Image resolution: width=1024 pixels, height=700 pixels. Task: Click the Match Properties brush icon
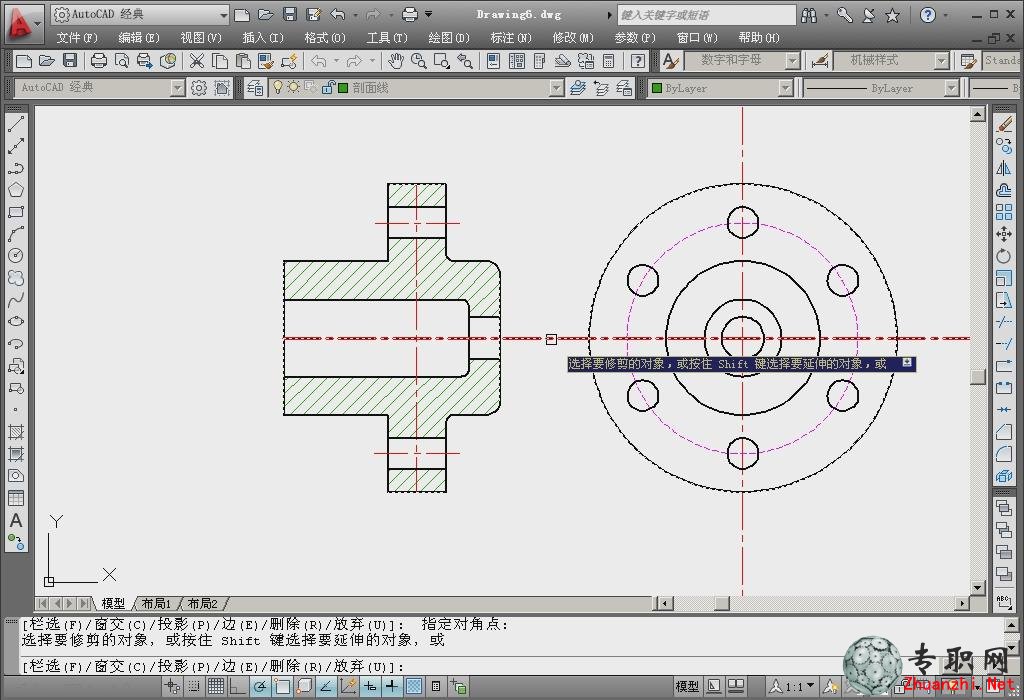point(265,61)
